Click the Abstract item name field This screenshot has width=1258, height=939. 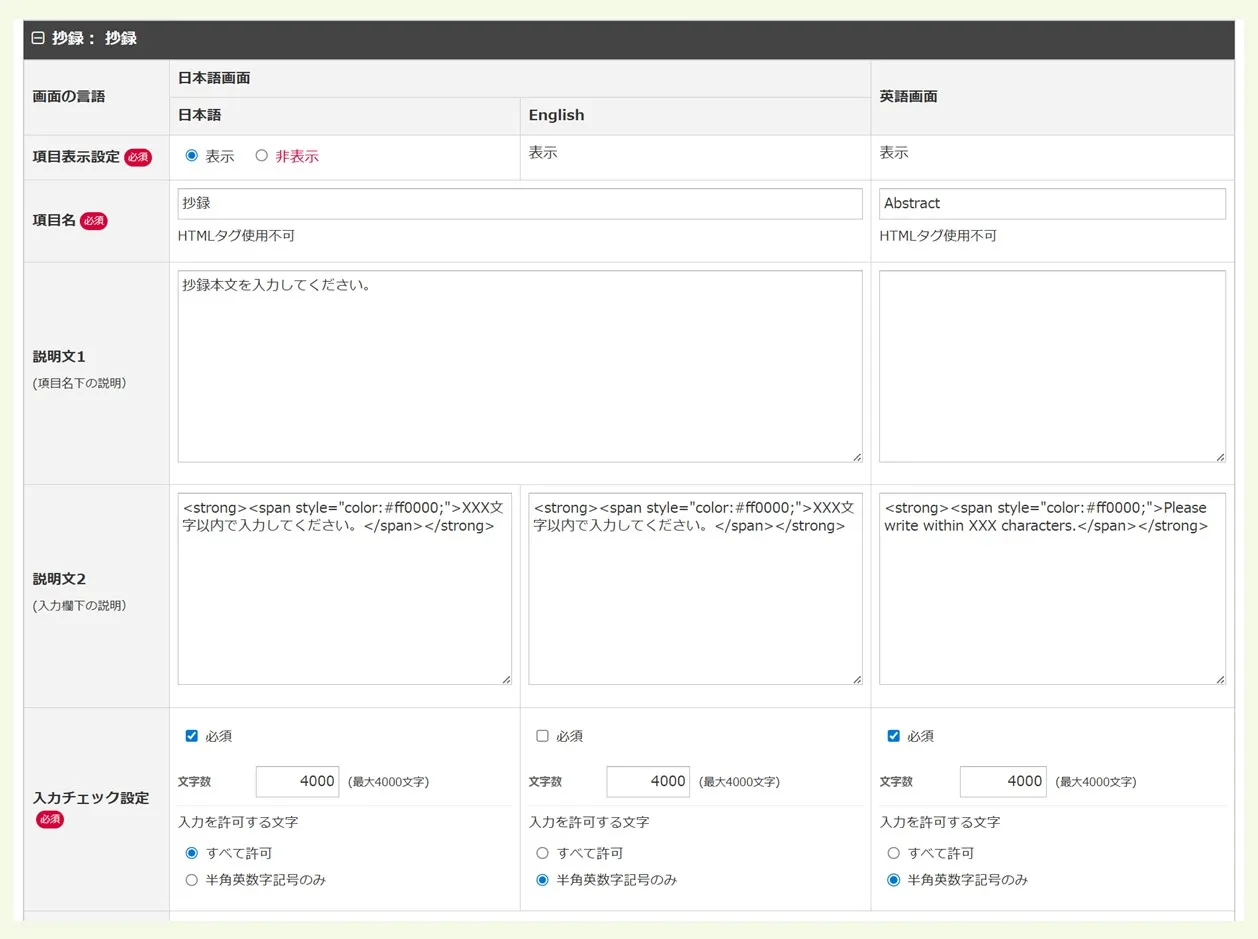[1051, 204]
